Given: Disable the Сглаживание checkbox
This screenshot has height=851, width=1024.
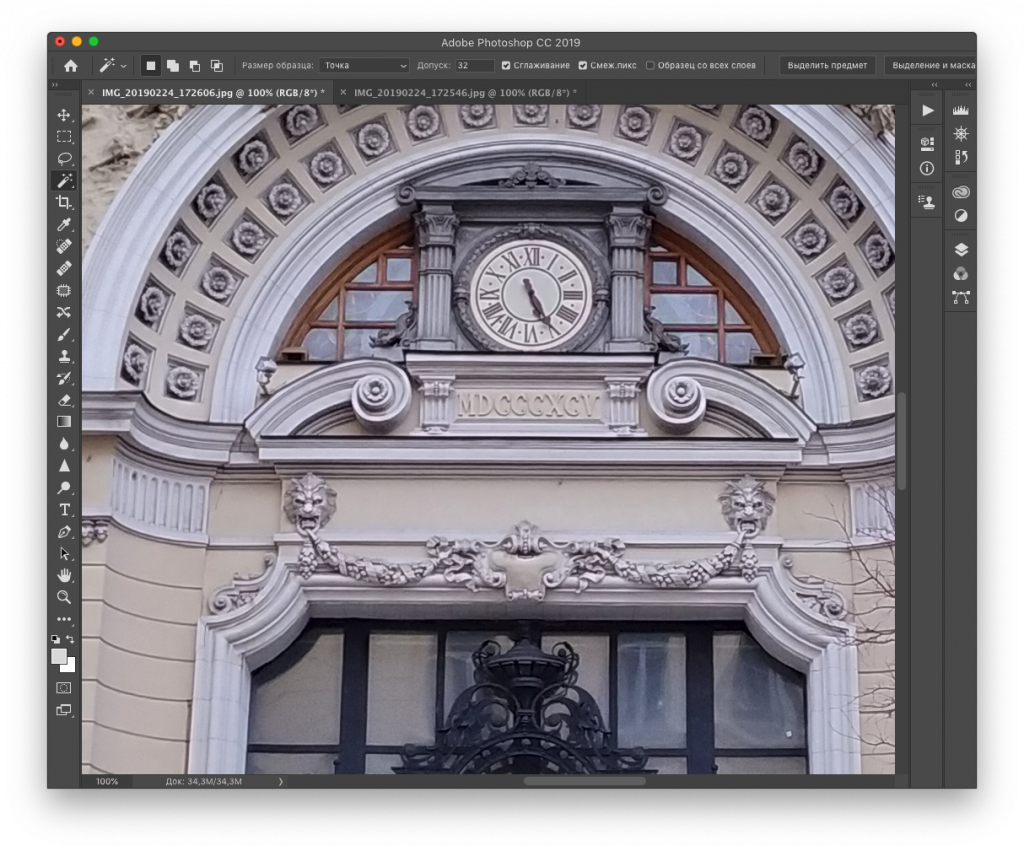Looking at the screenshot, I should 506,66.
